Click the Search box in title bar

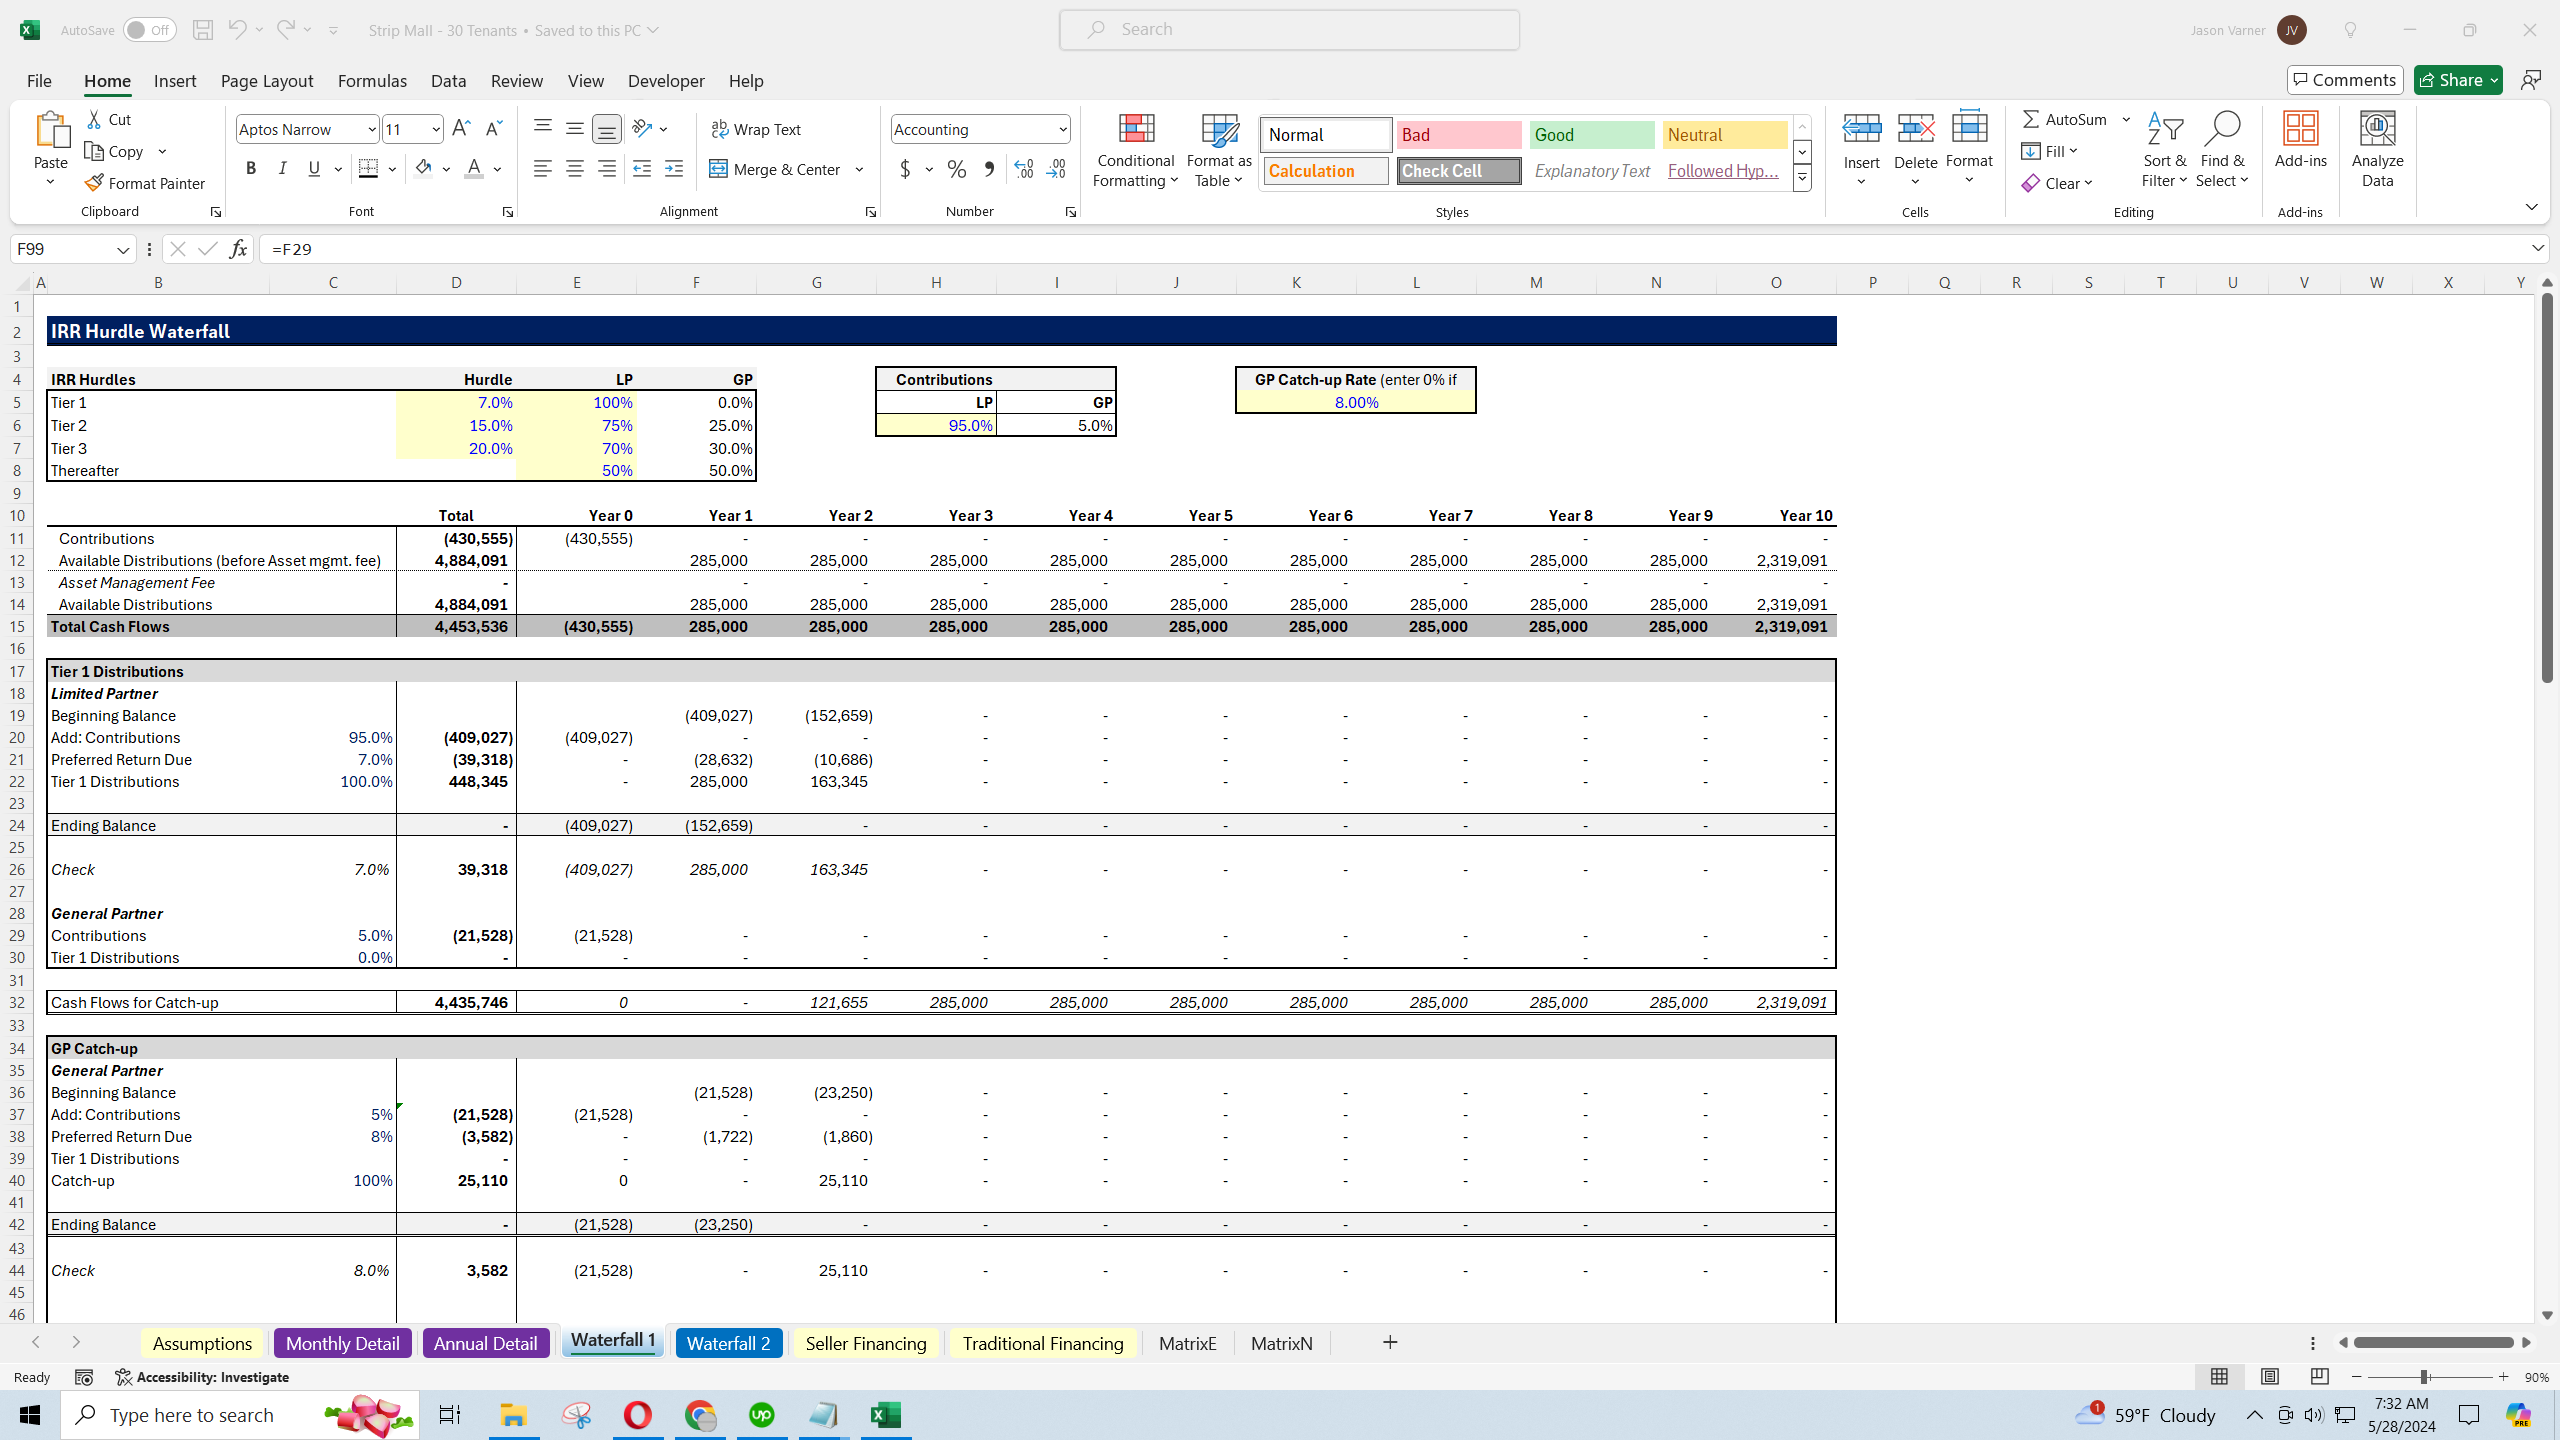(1290, 30)
